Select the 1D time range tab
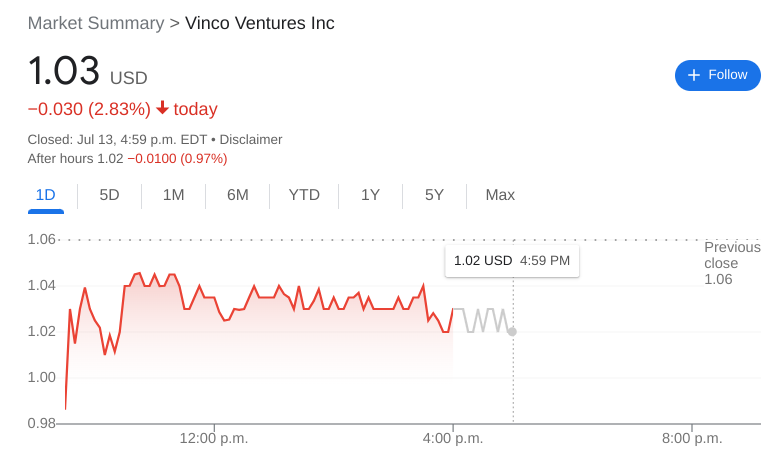 click(x=45, y=195)
